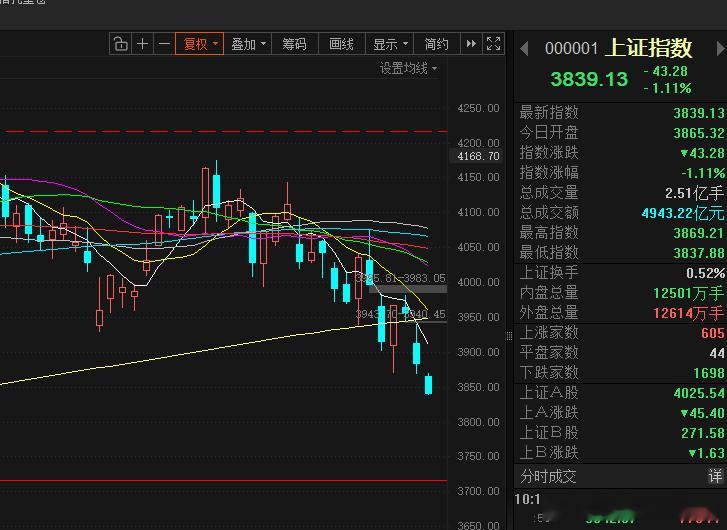This screenshot has height=530, width=727.
Task: Click the panel splitter handle beside chart
Action: coord(509,336)
